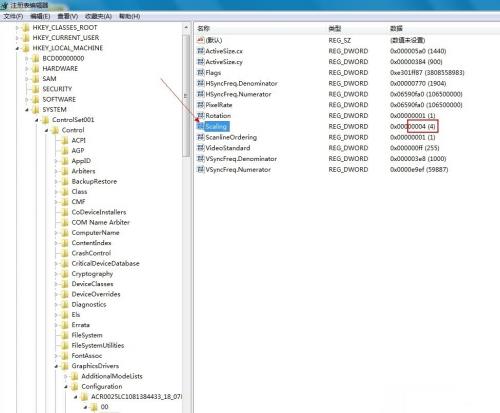This screenshot has height=413, width=500.
Task: Click the SOFTWARE folder icon
Action: click(x=36, y=99)
